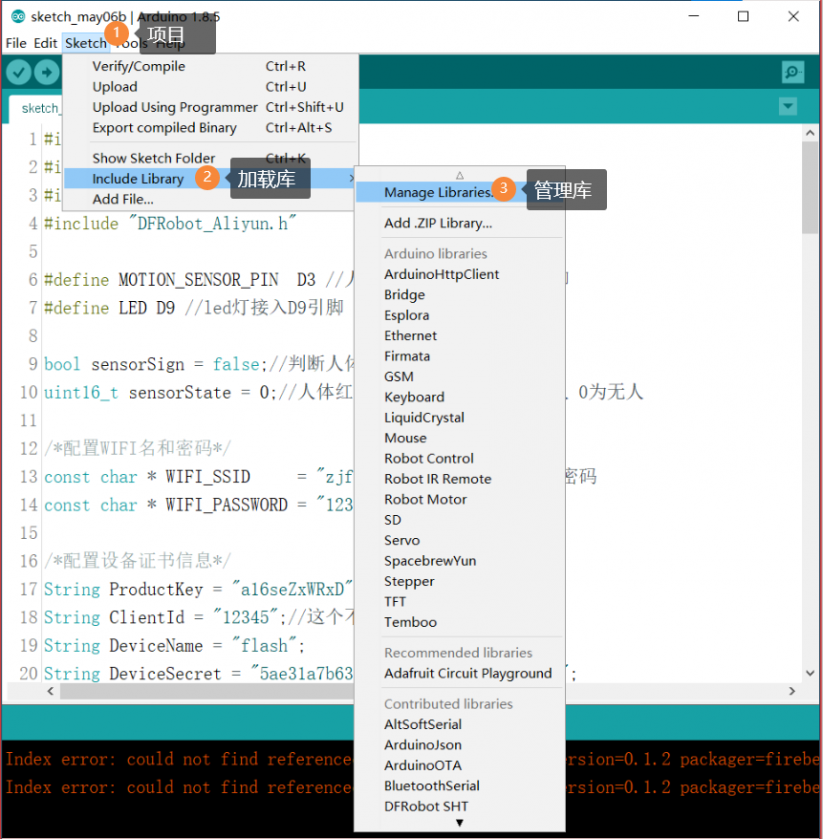Include the SD library
Image resolution: width=823 pixels, height=839 pixels.
pyautogui.click(x=460, y=520)
